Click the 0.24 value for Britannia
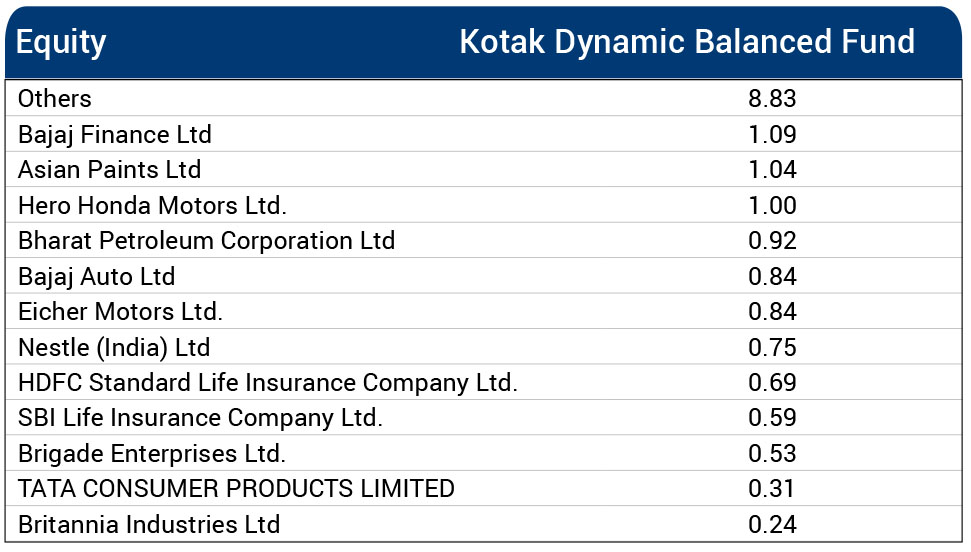Viewport: 971px width, 552px height. click(x=772, y=524)
